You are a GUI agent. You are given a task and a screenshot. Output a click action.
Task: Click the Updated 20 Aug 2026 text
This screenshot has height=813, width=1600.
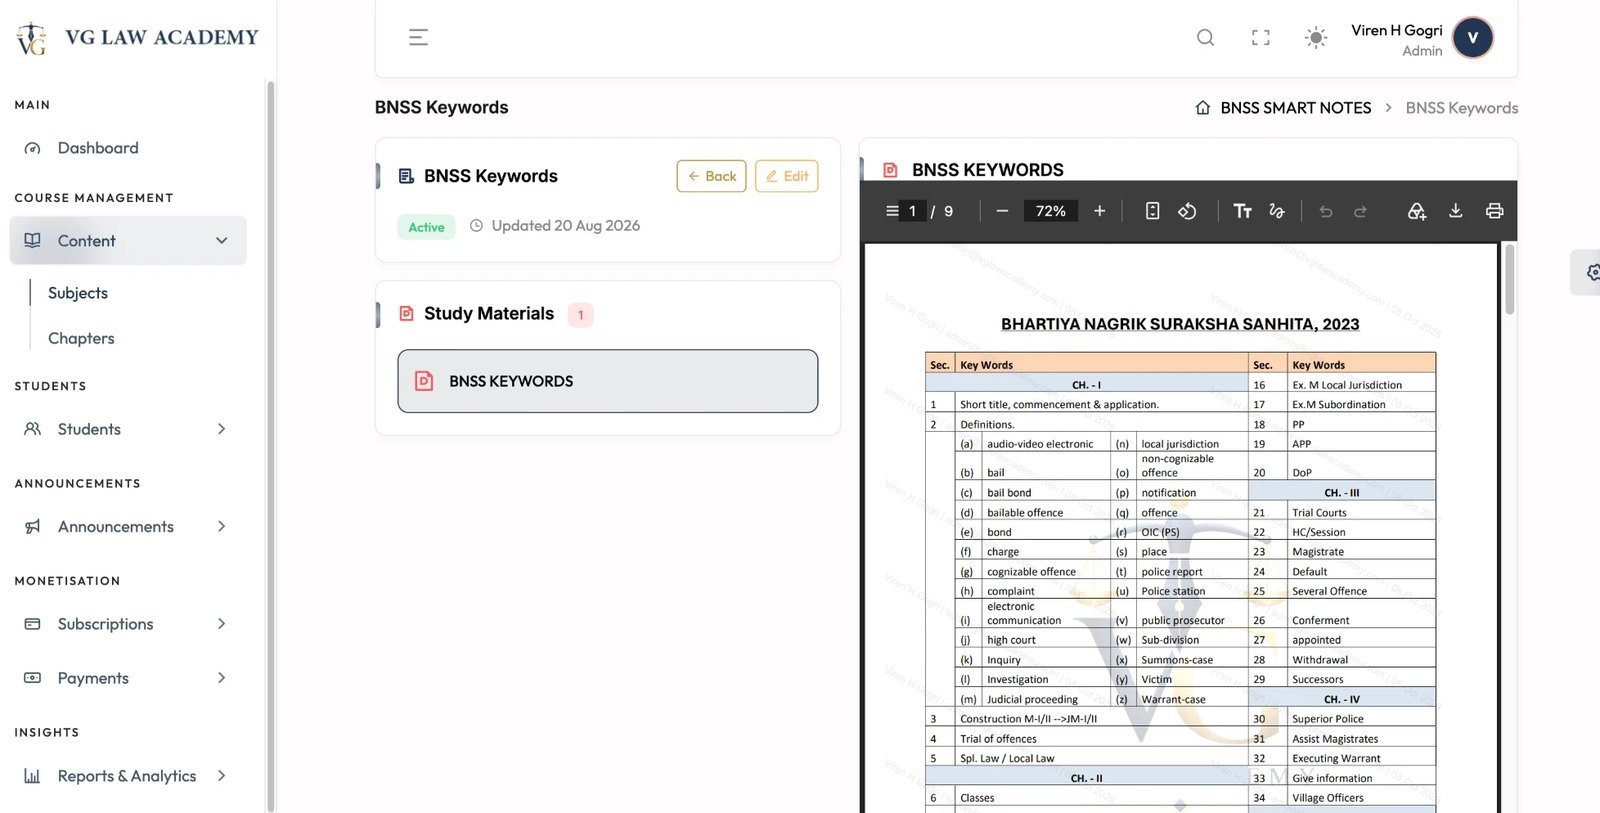click(566, 226)
